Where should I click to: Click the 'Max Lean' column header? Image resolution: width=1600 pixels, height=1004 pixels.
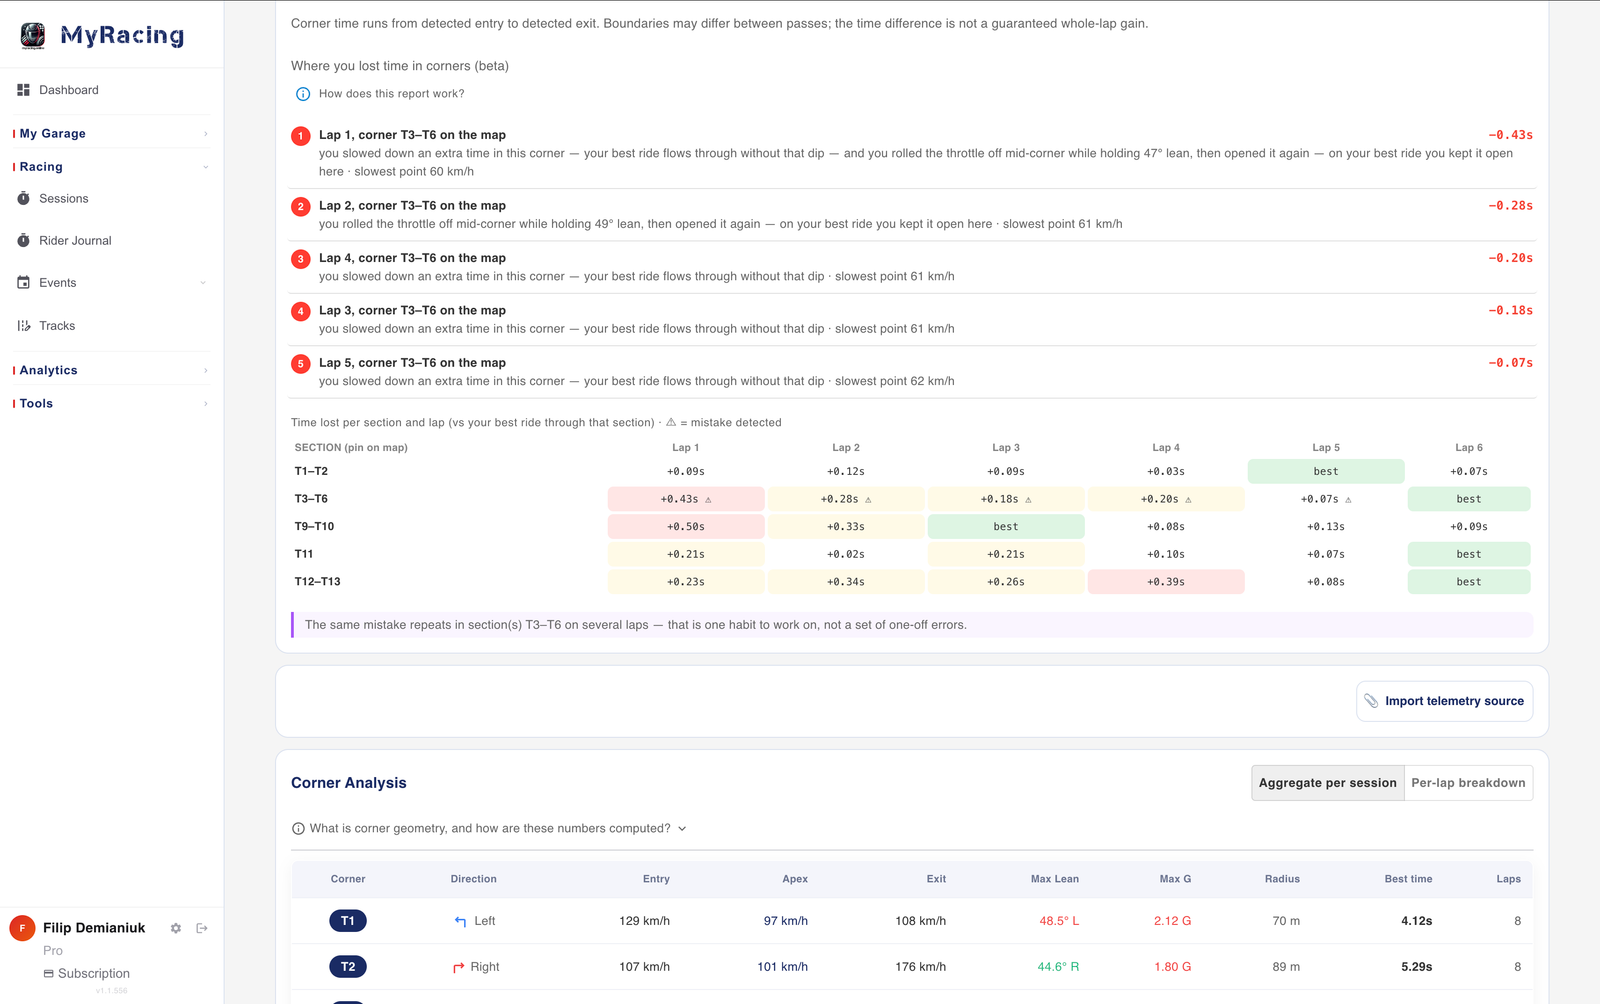click(x=1055, y=879)
